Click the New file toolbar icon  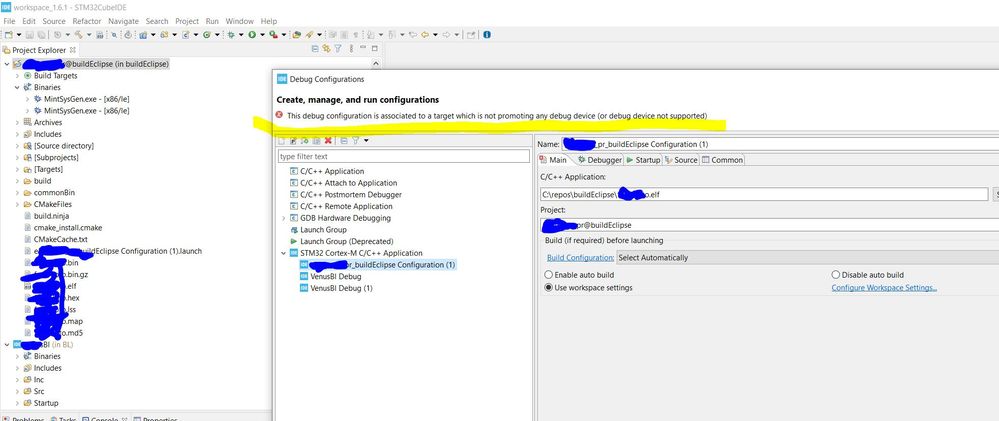(8, 34)
